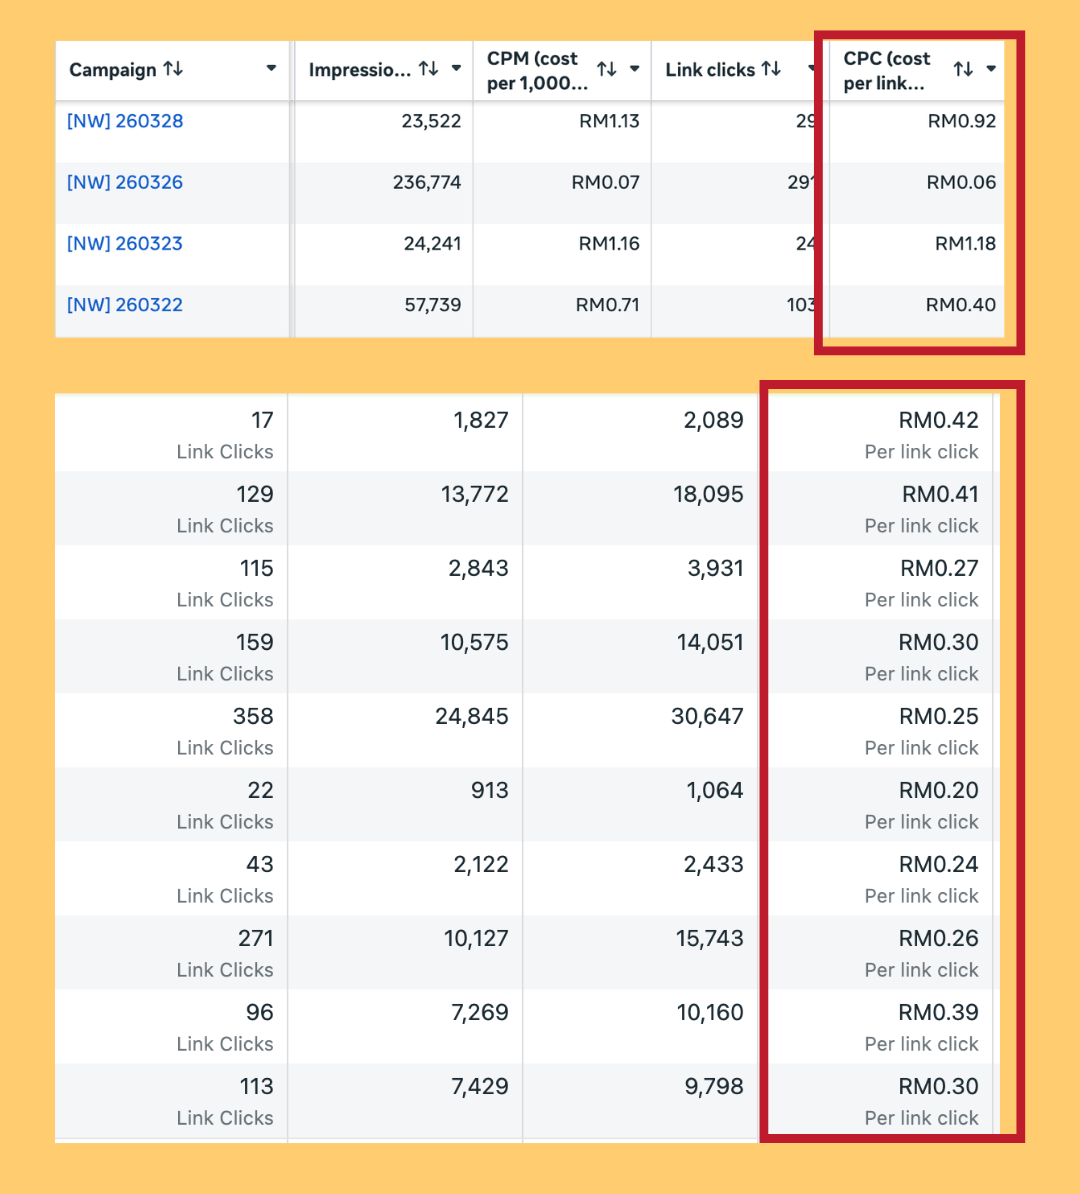This screenshot has height=1194, width=1080.
Task: Open the Impressions column dropdown arrow
Action: [456, 69]
